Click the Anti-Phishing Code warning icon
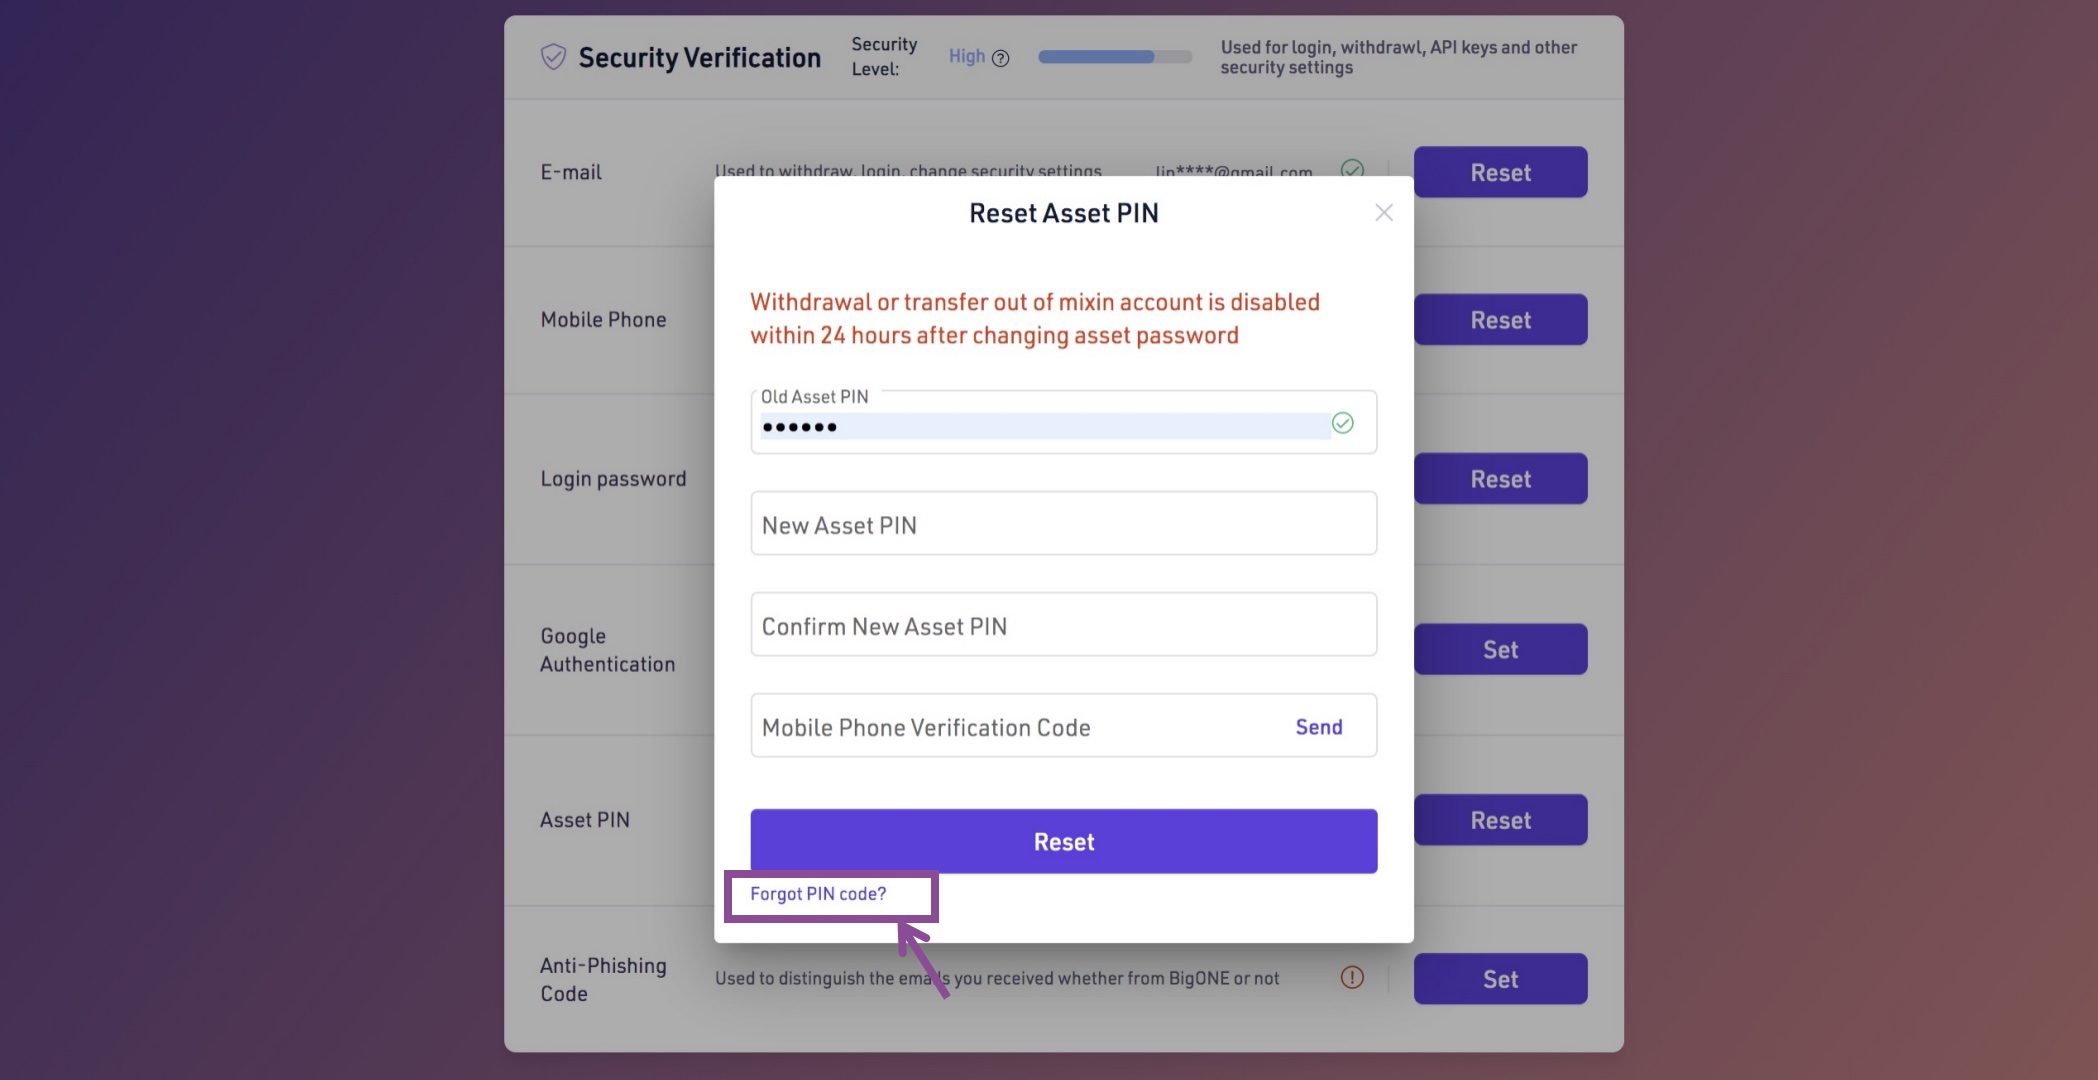Image resolution: width=2098 pixels, height=1080 pixels. pyautogui.click(x=1351, y=977)
